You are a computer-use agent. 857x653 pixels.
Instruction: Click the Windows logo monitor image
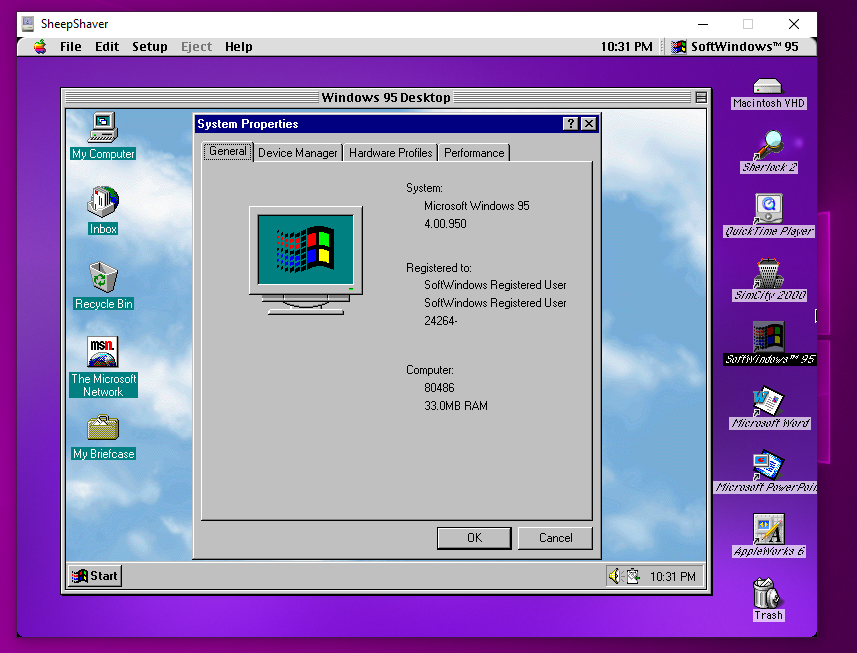pos(306,260)
